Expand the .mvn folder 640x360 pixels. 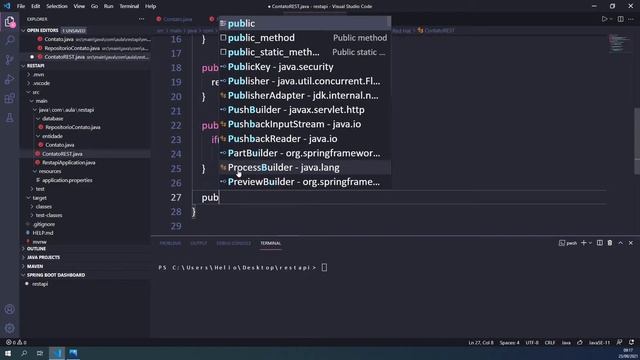[38, 75]
